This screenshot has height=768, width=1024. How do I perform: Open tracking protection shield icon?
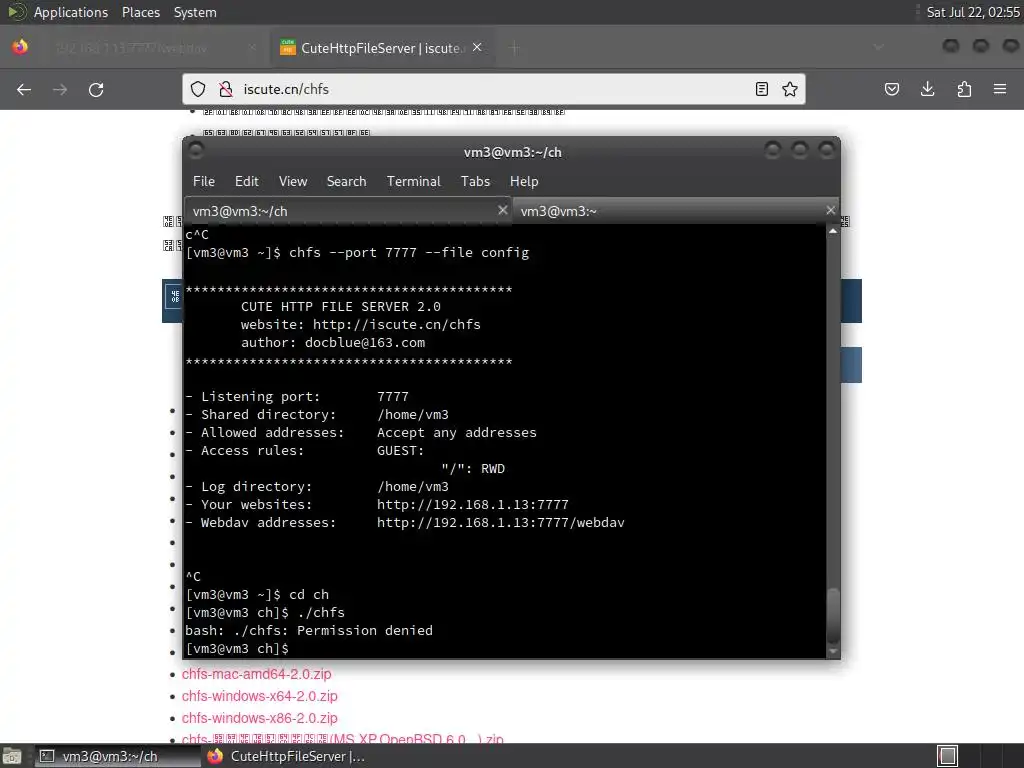[198, 89]
